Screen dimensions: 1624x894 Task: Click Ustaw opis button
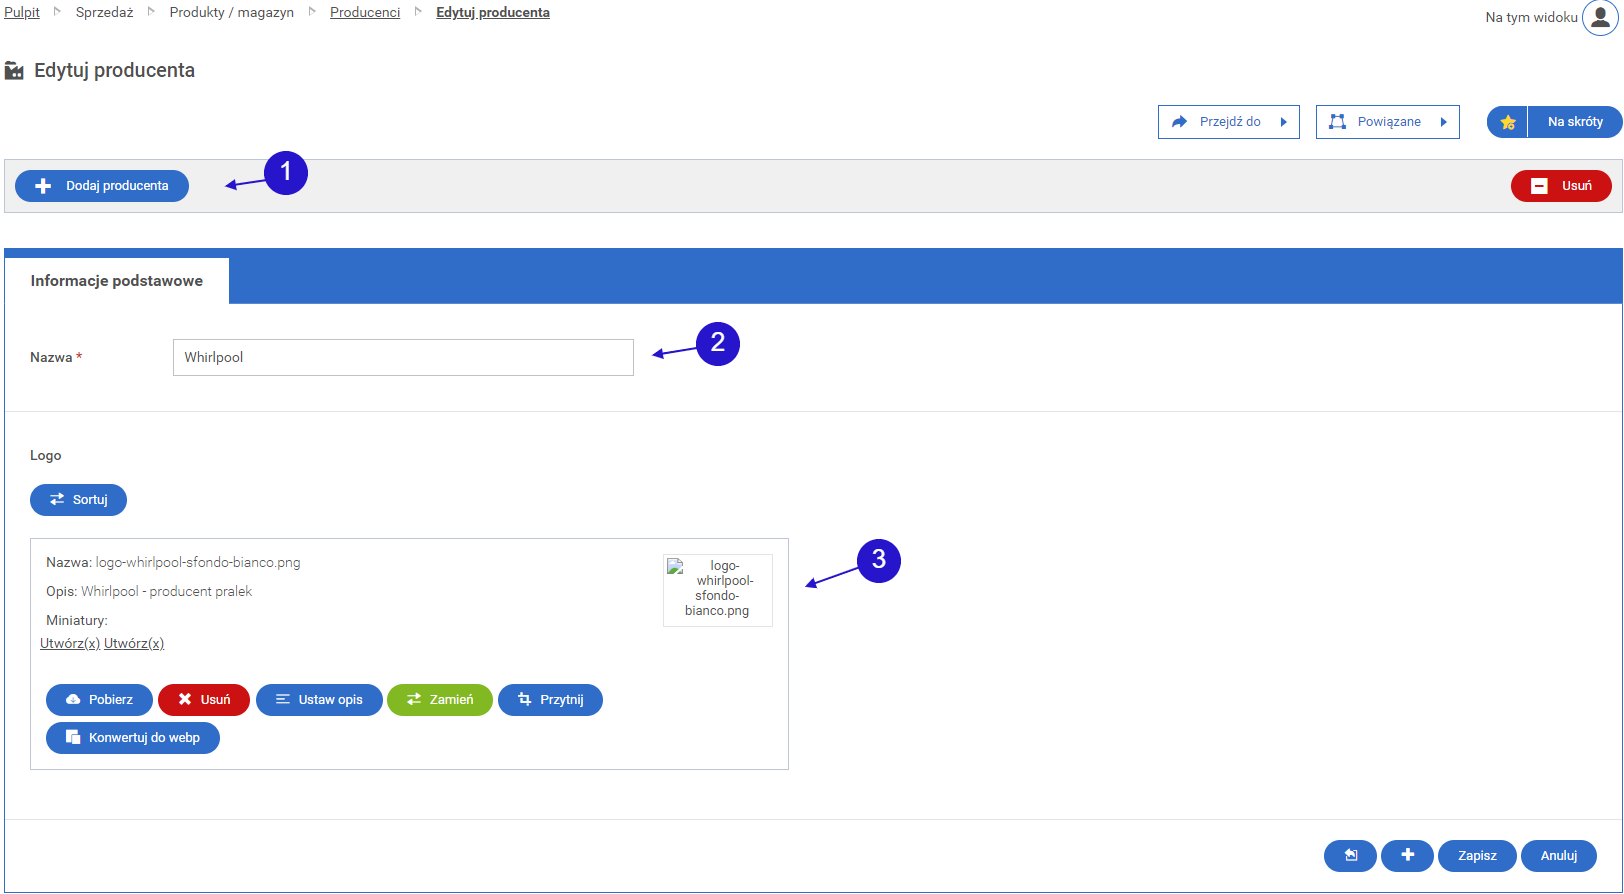(x=319, y=700)
